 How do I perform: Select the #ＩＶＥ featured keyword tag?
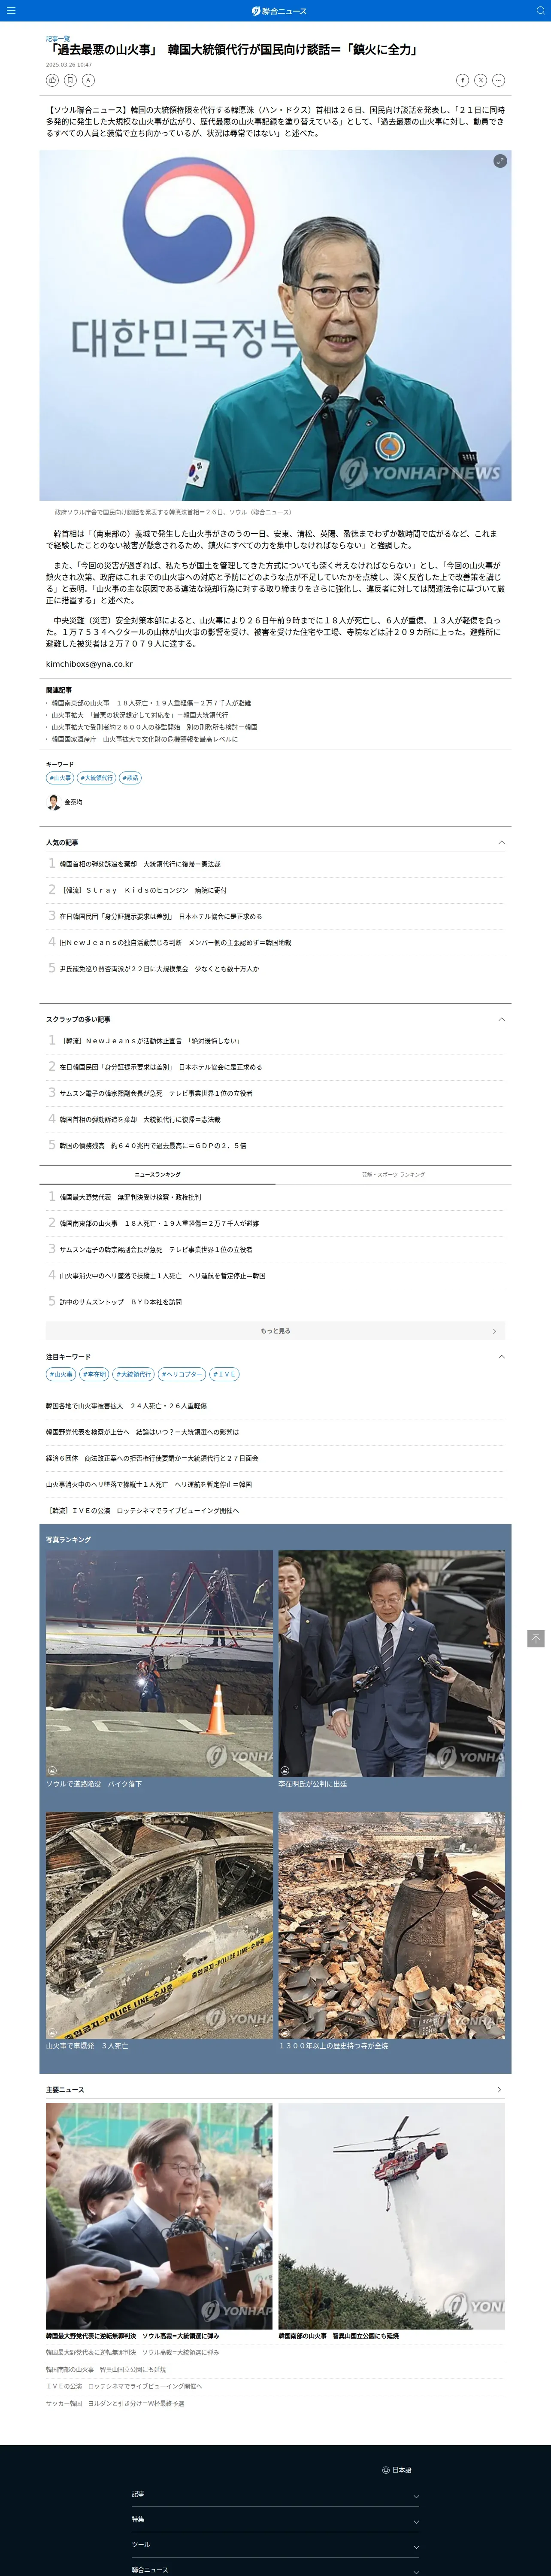224,1374
